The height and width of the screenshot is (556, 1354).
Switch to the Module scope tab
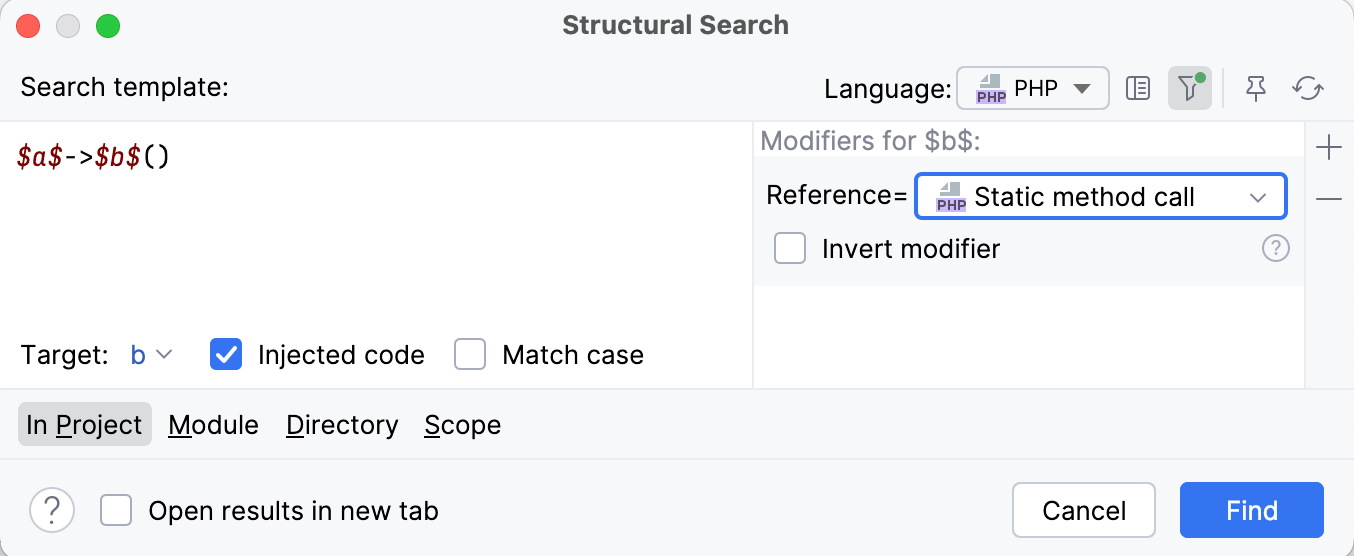(213, 425)
